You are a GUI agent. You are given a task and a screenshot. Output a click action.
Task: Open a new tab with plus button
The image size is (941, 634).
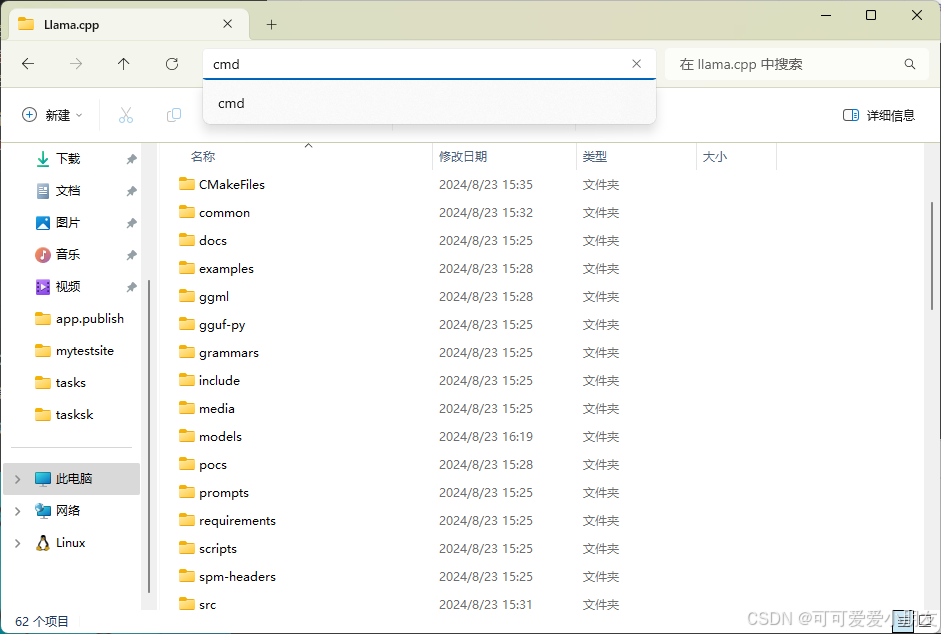tap(271, 25)
